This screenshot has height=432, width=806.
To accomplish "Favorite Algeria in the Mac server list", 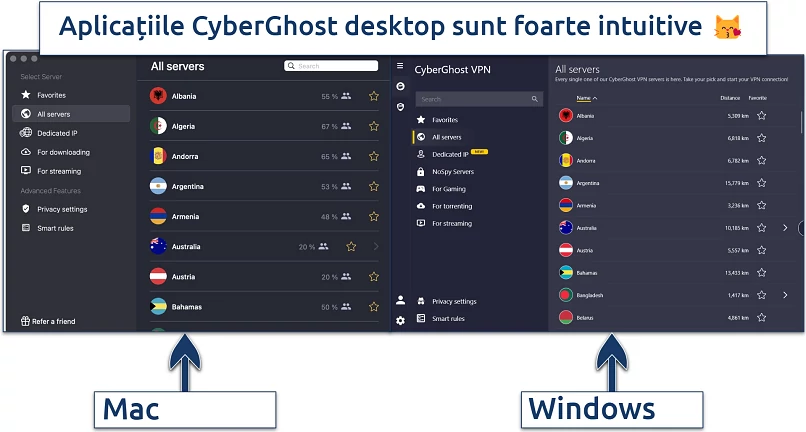I will 374,126.
